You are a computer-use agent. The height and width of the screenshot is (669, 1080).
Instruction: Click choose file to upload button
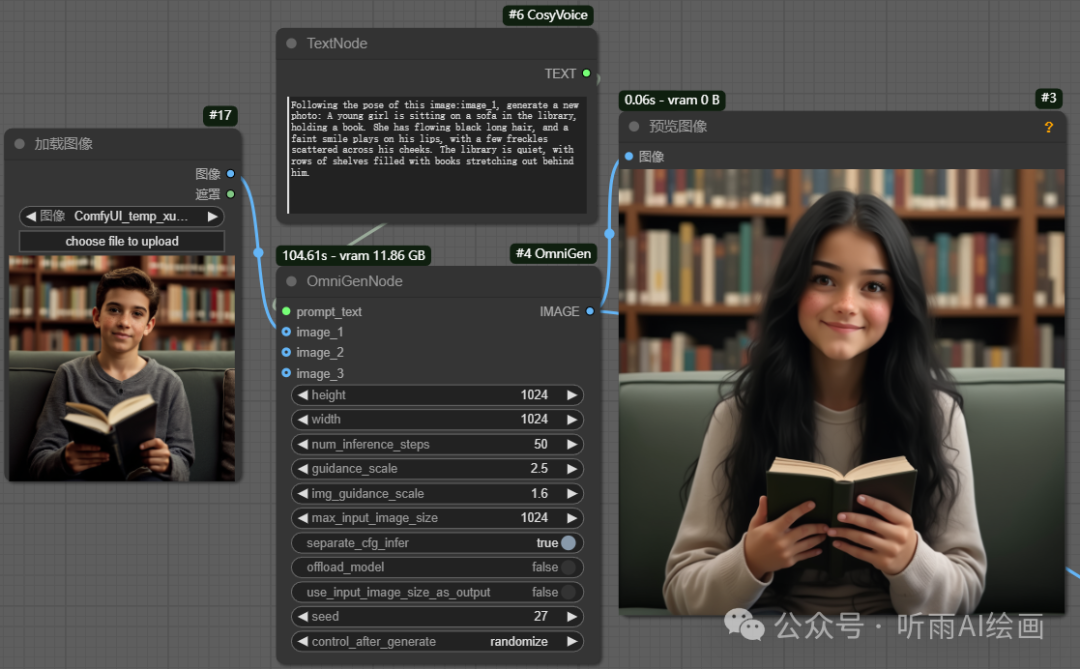[122, 241]
